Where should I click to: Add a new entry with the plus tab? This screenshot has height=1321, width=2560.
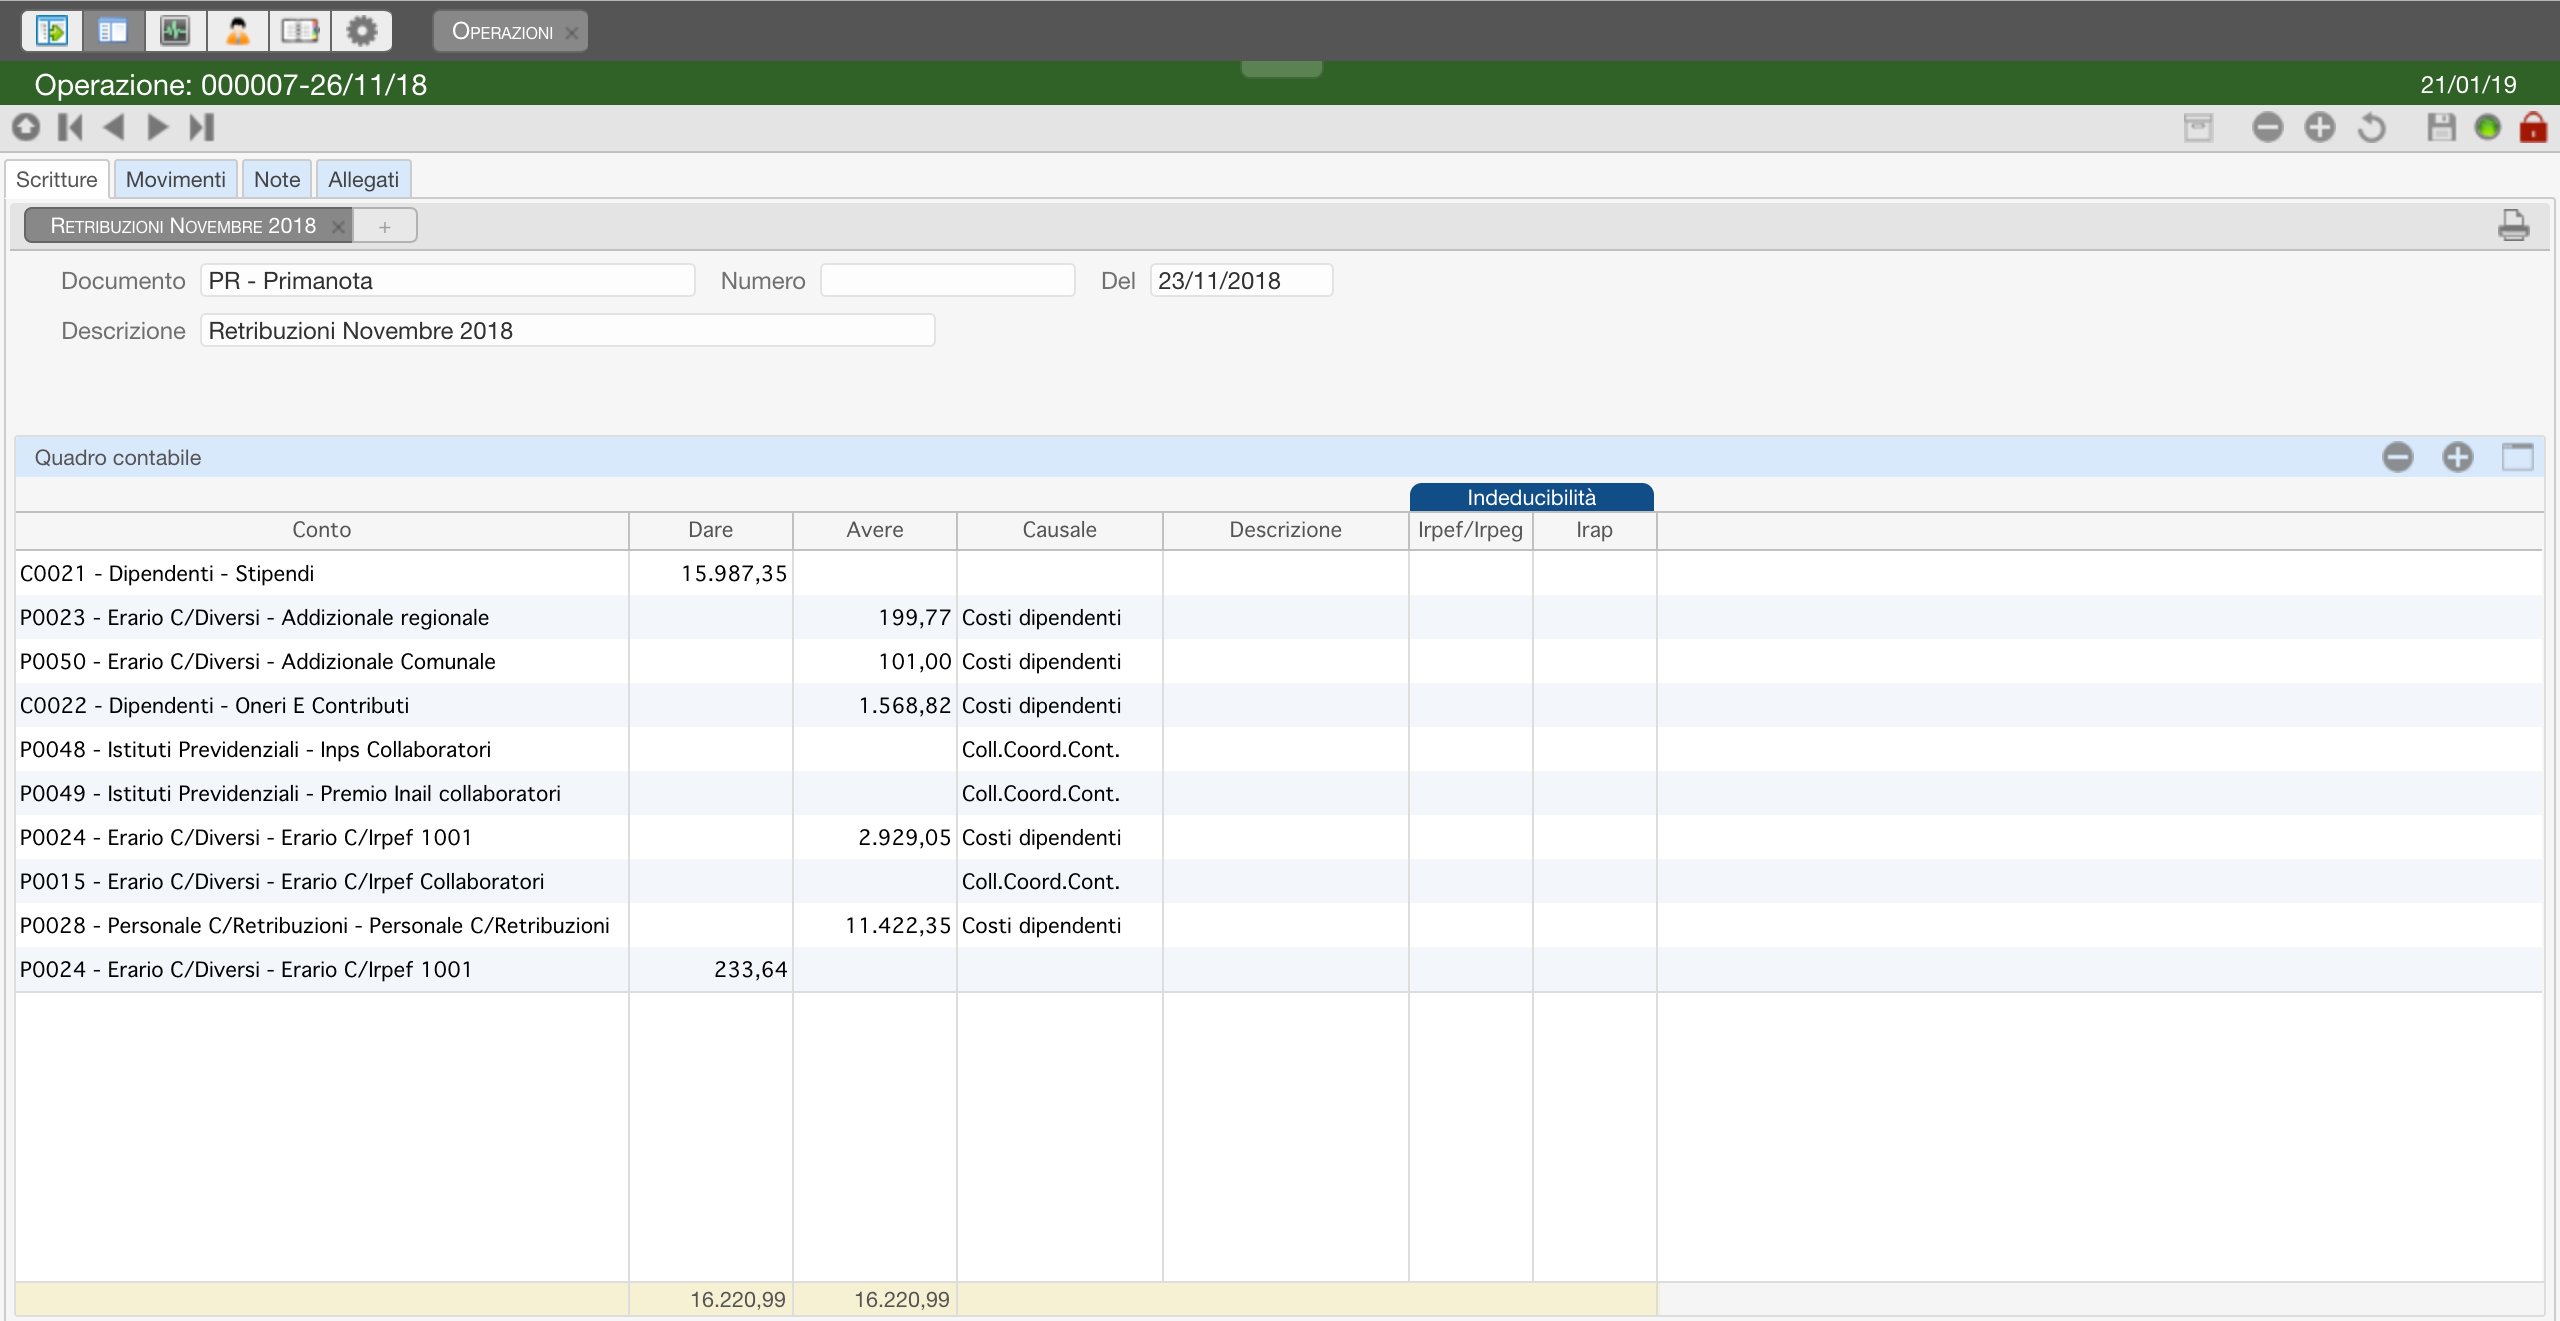pos(385,227)
